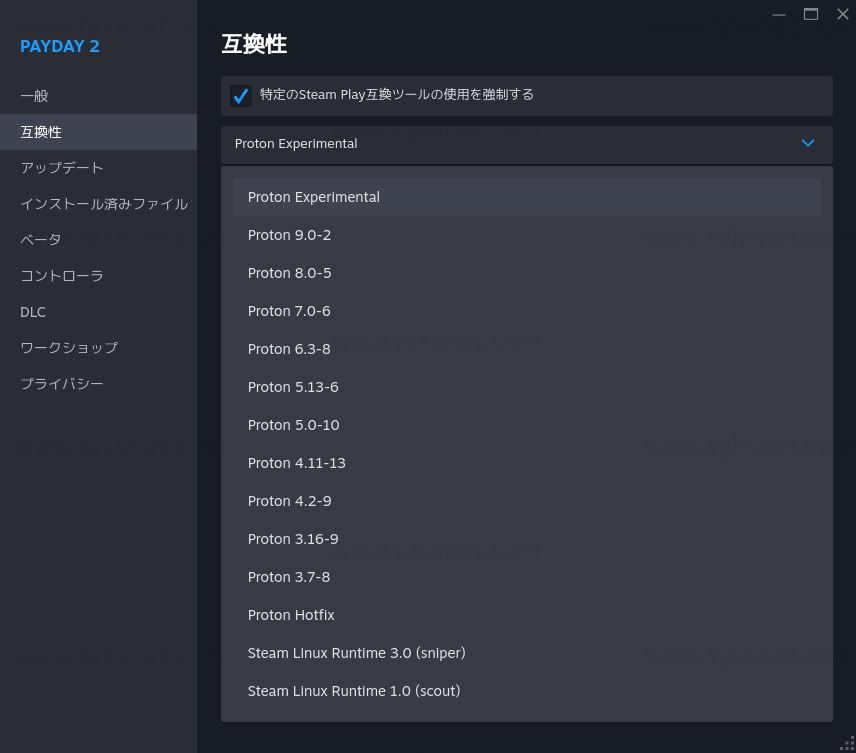Open インストール済みファイル tab
The image size is (856, 753).
pos(98,204)
